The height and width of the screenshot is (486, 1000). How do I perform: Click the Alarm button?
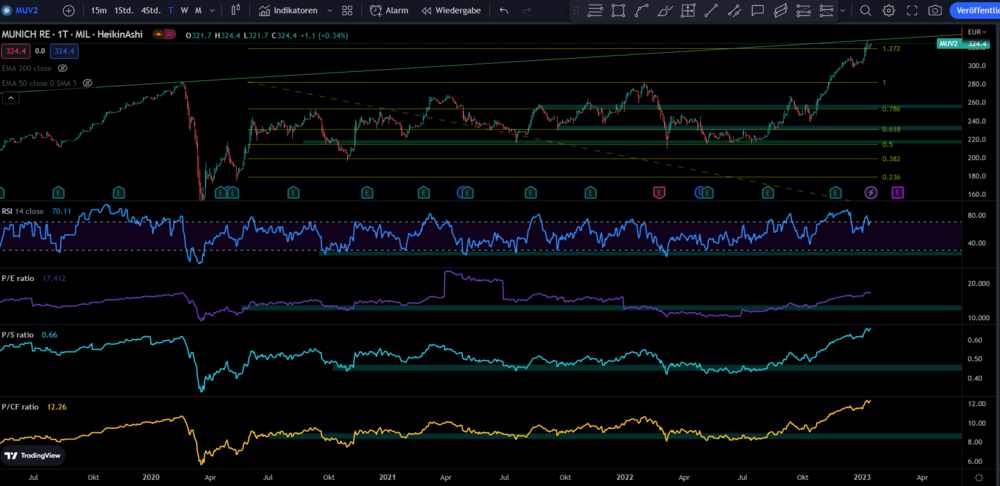coord(388,11)
